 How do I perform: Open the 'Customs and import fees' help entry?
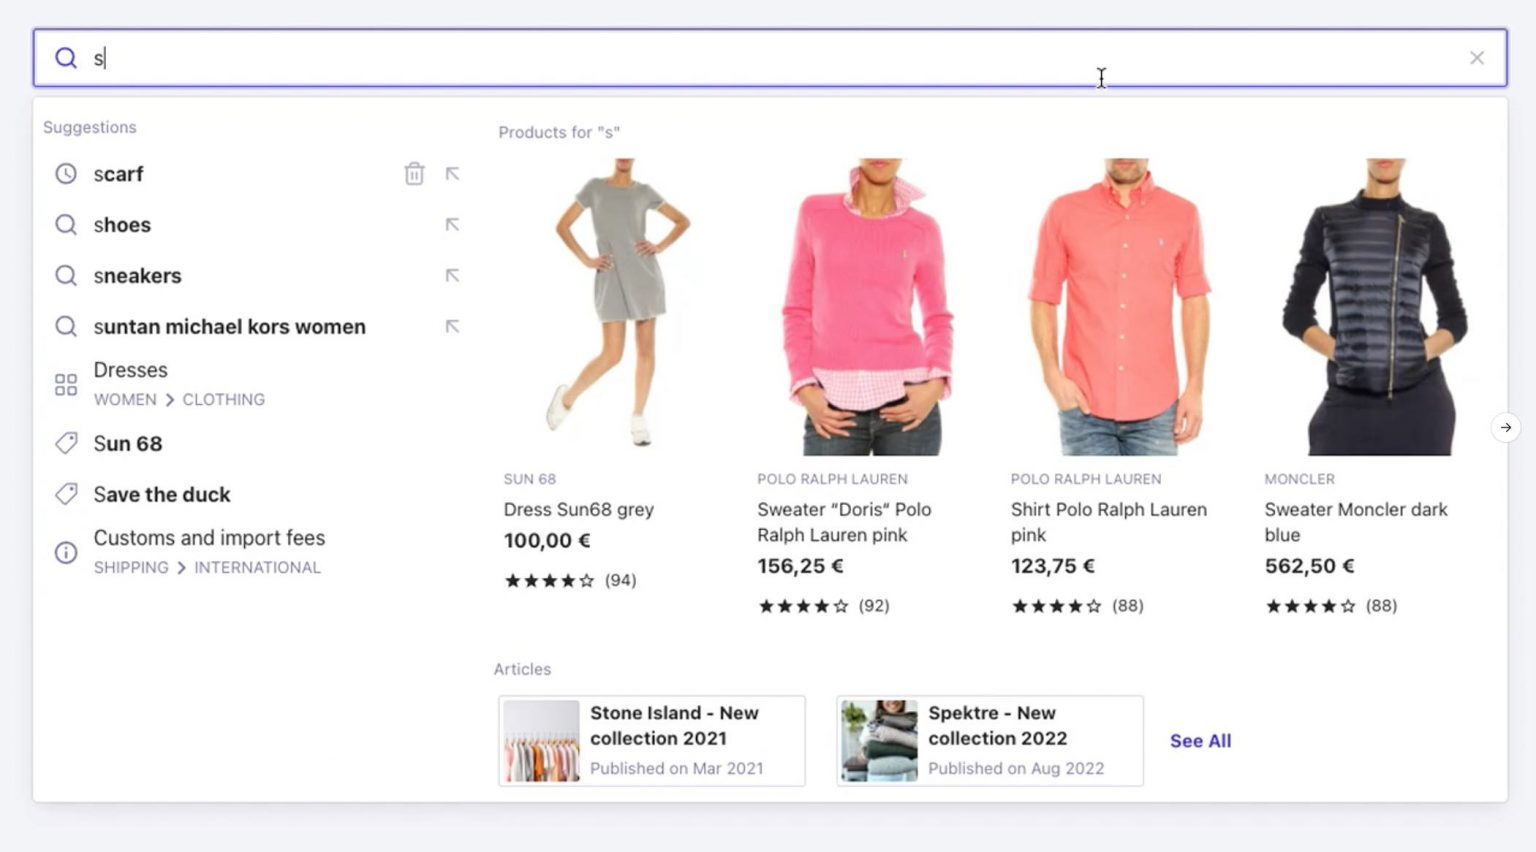coord(209,552)
